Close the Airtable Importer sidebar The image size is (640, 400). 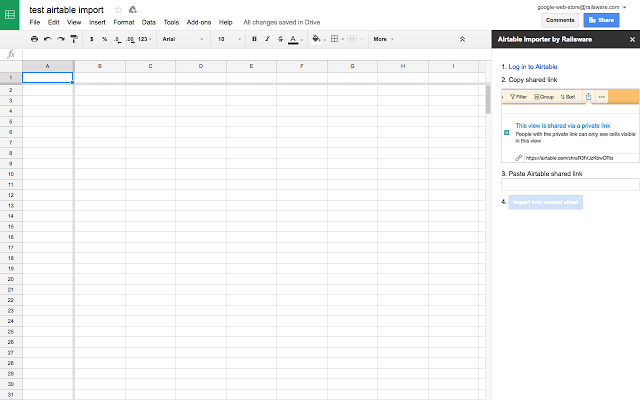click(632, 40)
